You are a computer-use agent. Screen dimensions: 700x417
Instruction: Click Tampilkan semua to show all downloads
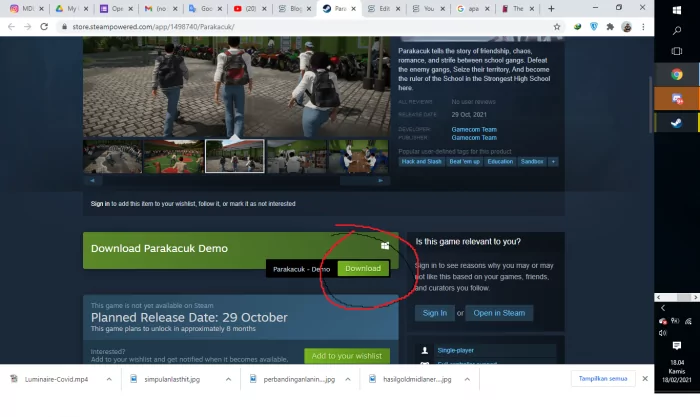[x=603, y=379]
